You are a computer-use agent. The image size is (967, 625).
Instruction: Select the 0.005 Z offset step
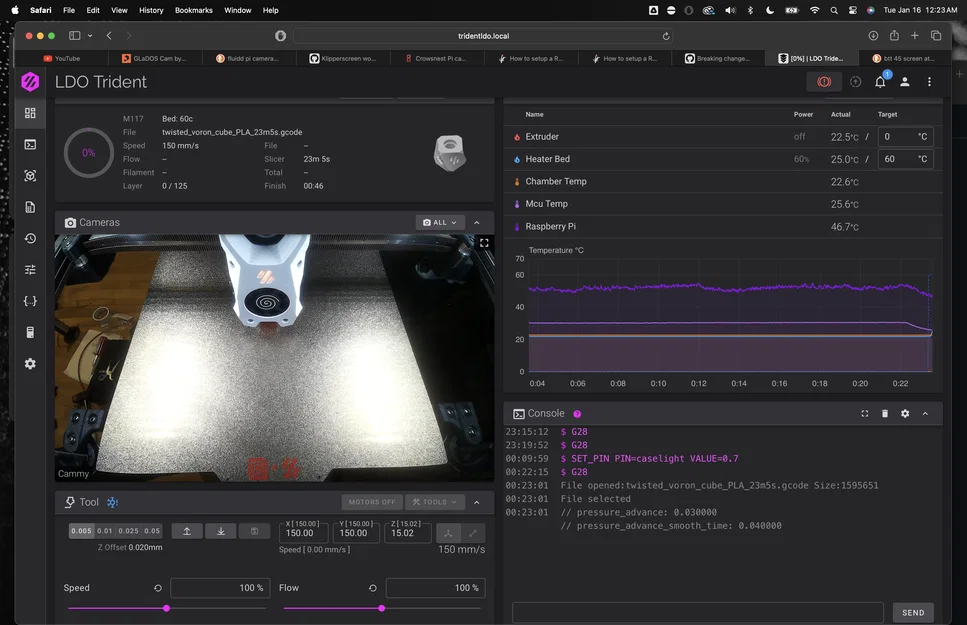81,531
